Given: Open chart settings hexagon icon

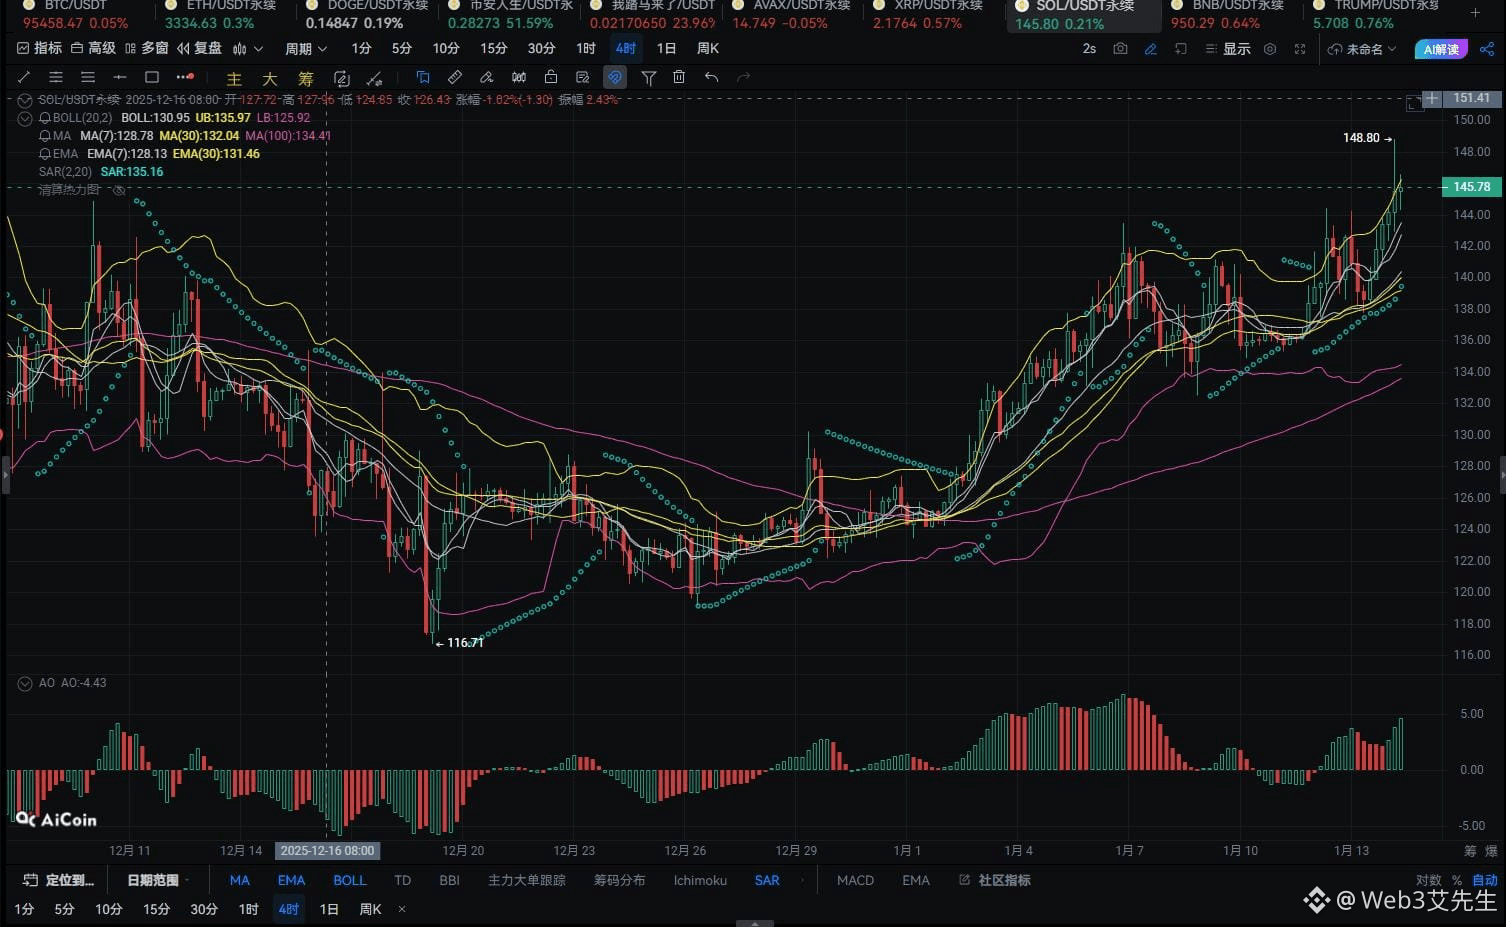Looking at the screenshot, I should pyautogui.click(x=1270, y=48).
